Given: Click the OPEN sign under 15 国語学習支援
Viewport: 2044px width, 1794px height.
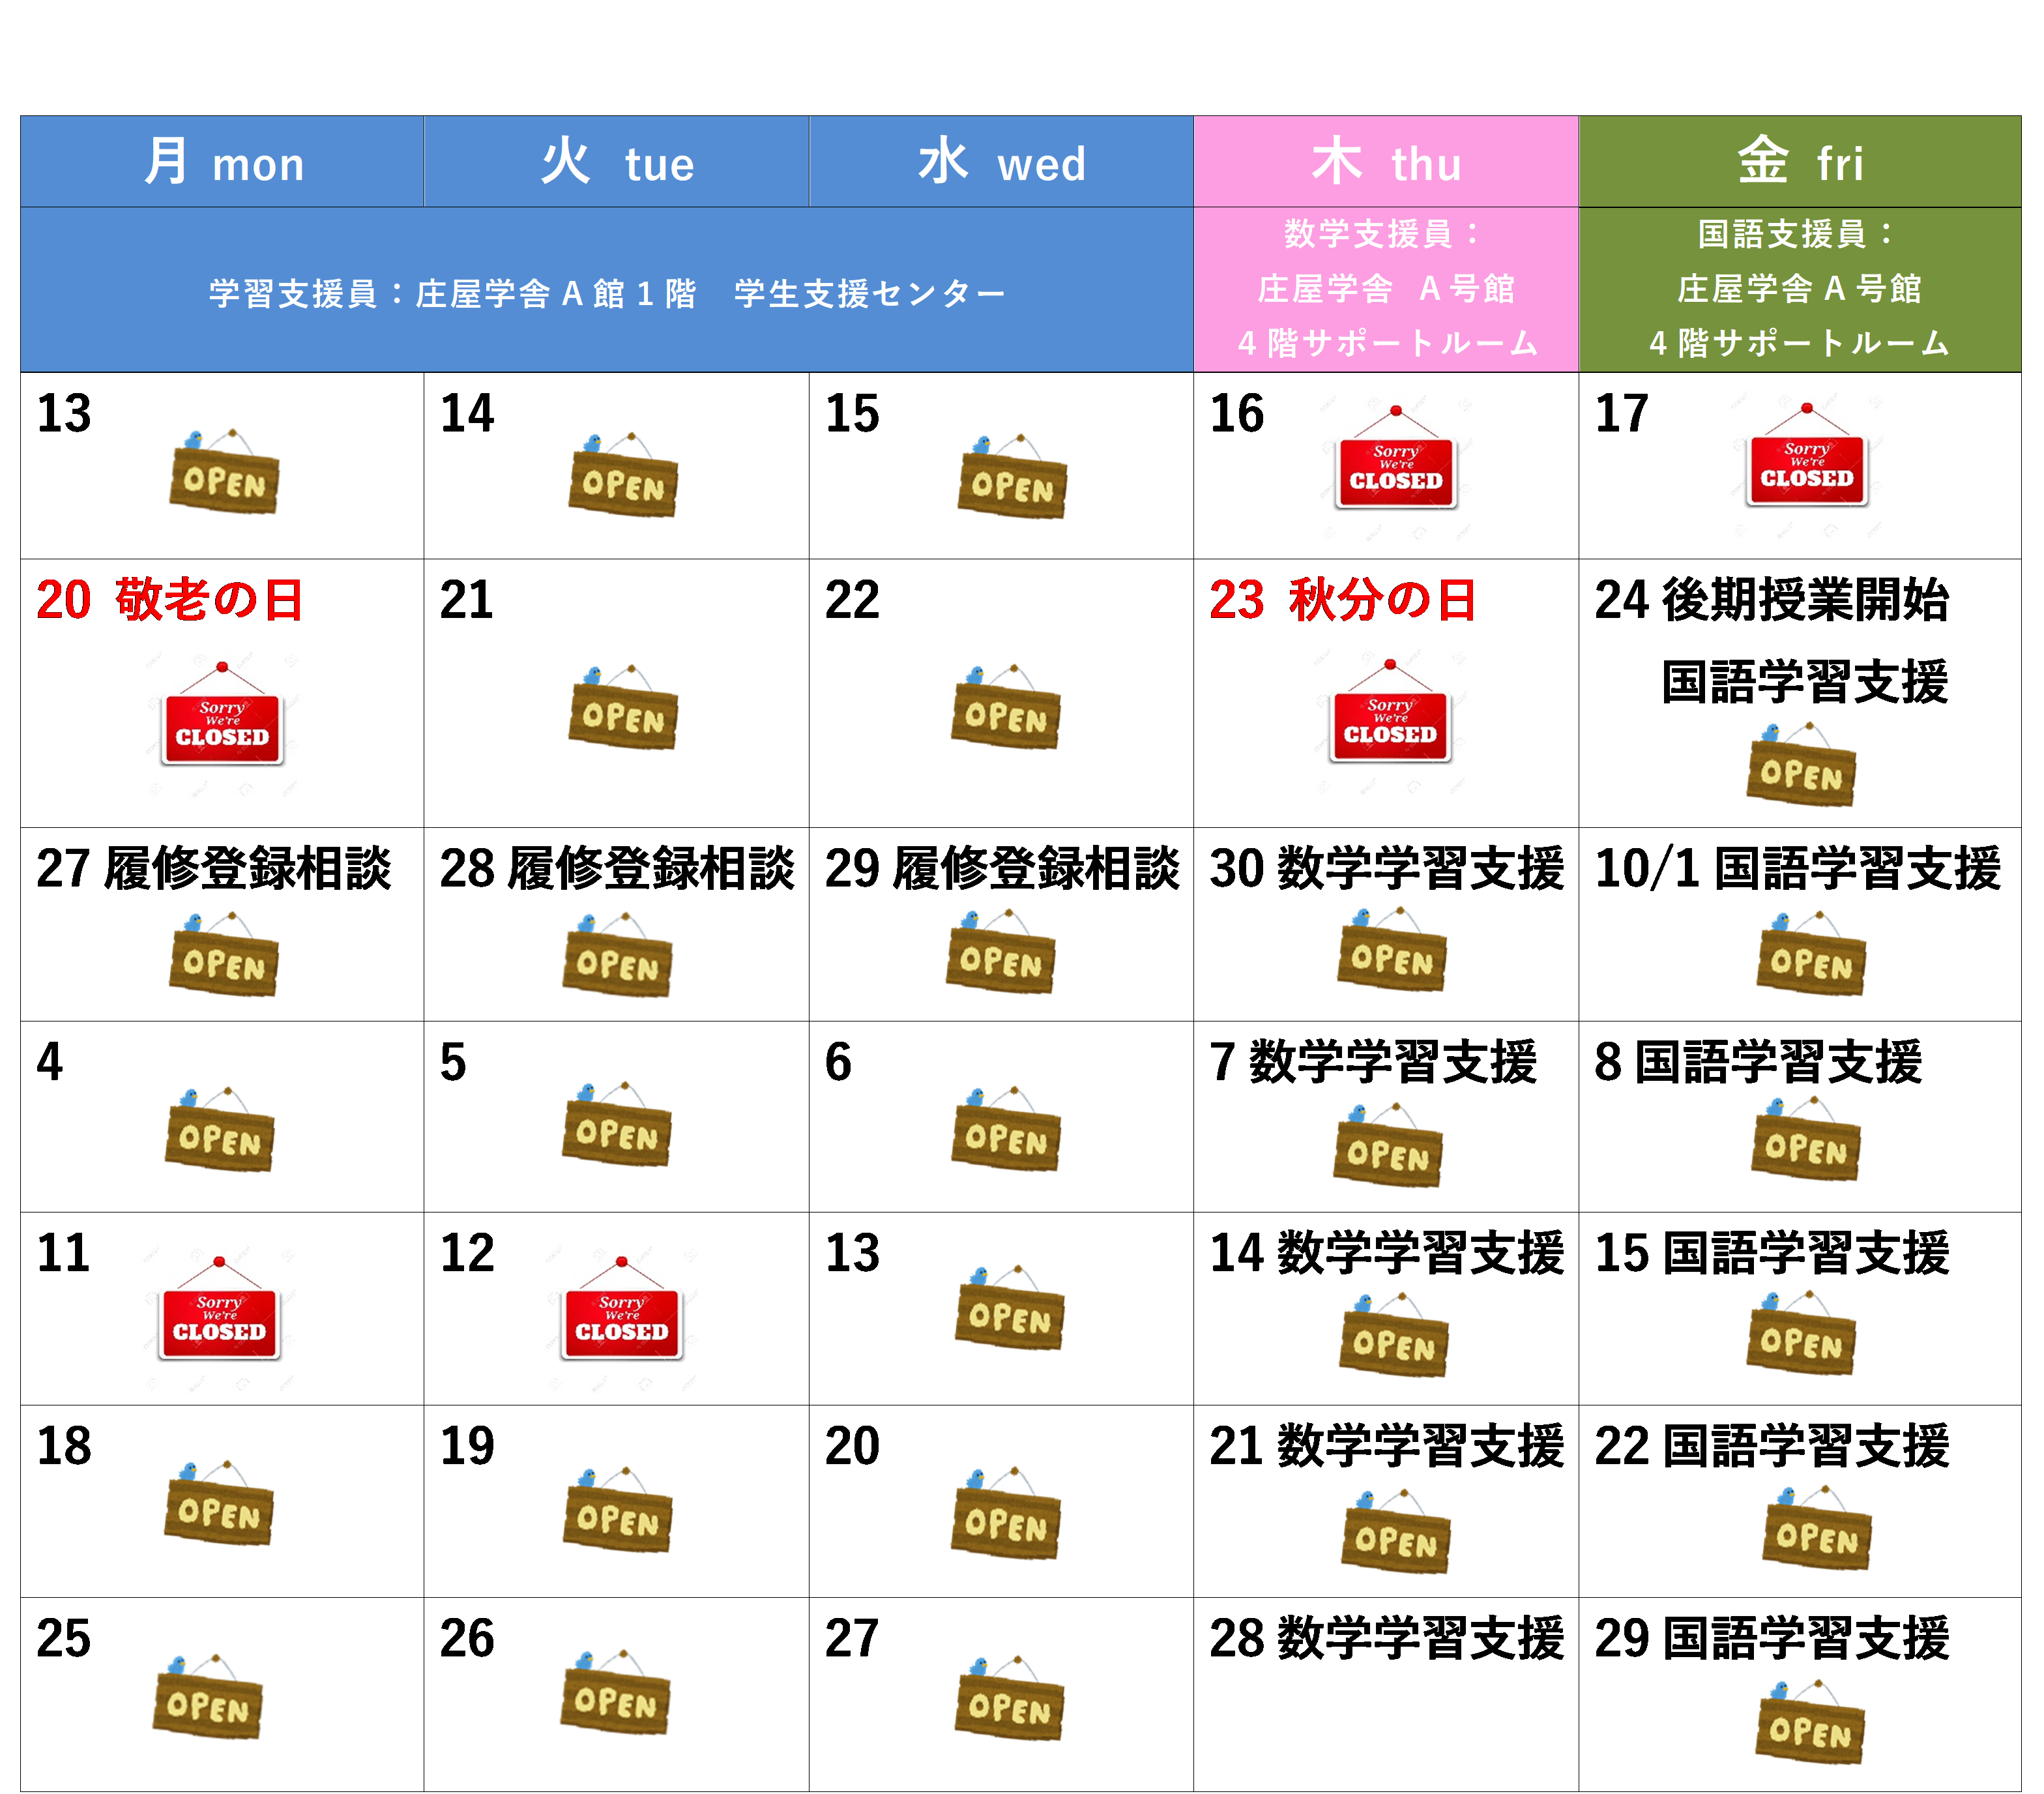Looking at the screenshot, I should point(1801,1332).
